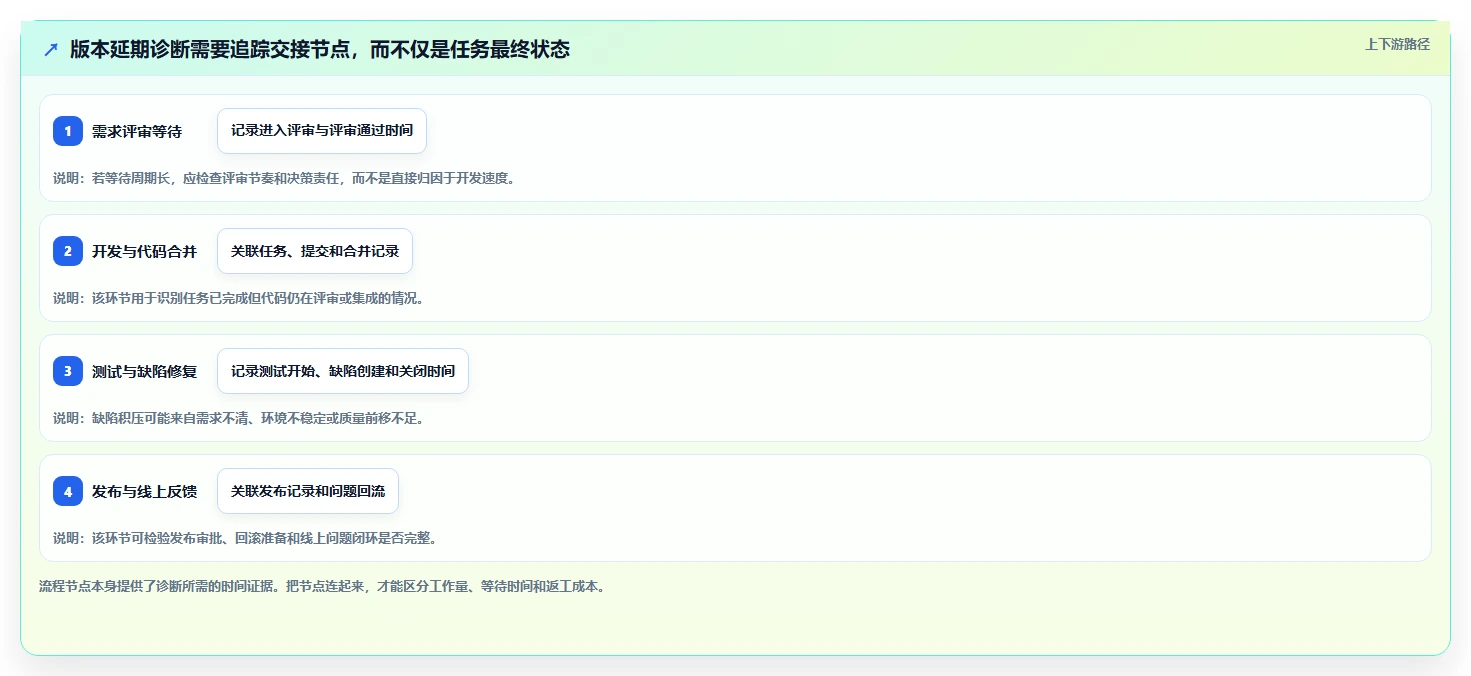The height and width of the screenshot is (676, 1471).
Task: Click the 记录测试开始、缺陷创建和关闭时间 chip
Action: pyautogui.click(x=343, y=371)
